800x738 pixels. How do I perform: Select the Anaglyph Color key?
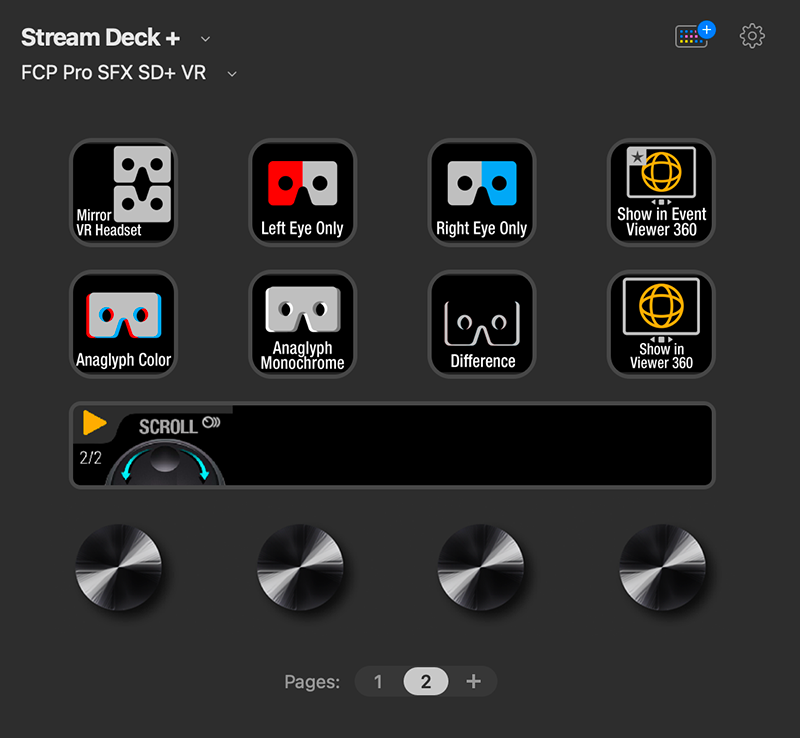(x=123, y=324)
